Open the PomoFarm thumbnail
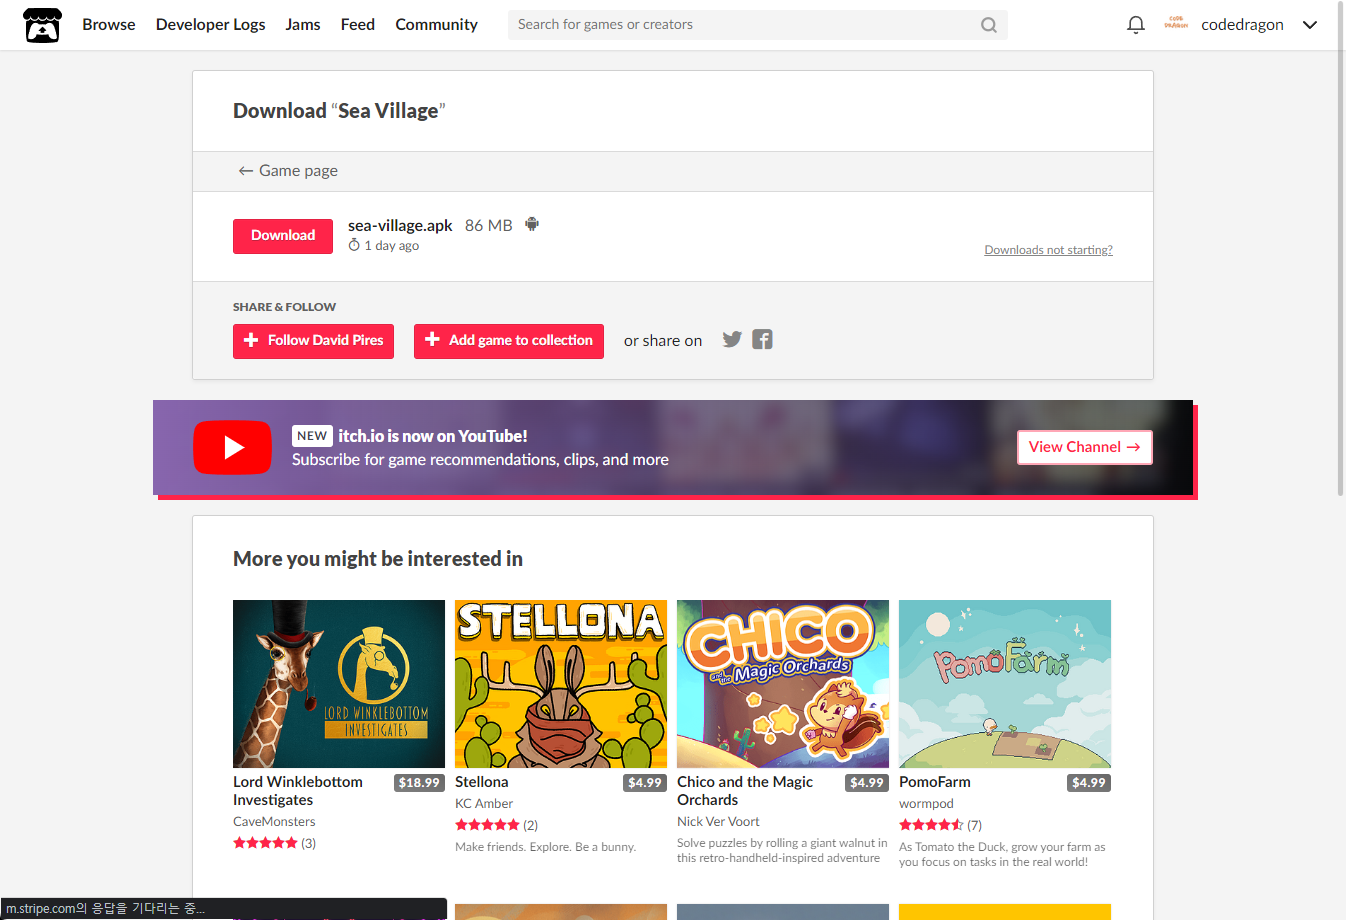The height and width of the screenshot is (920, 1346). point(1005,684)
